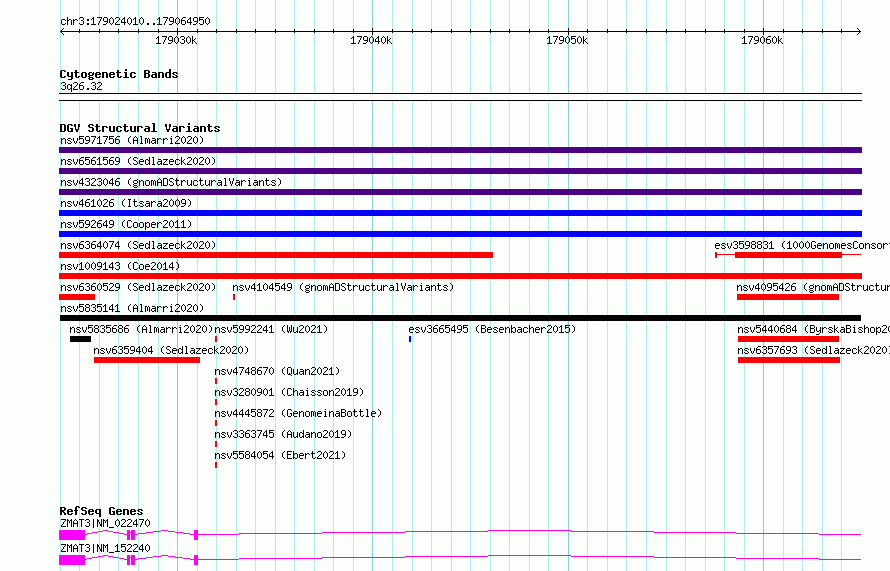
Task: Select the small black bar under nsv5835686
Action: pos(81,339)
